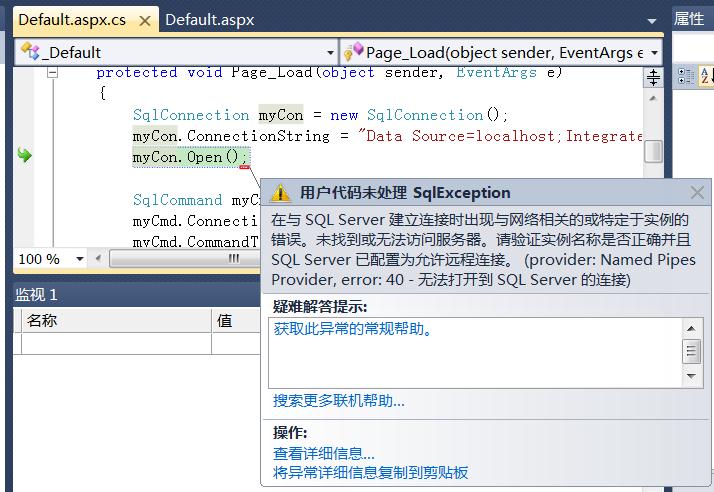Click '搜索更多联机帮助...' link
Viewport: 714px width, 492px height.
(338, 401)
